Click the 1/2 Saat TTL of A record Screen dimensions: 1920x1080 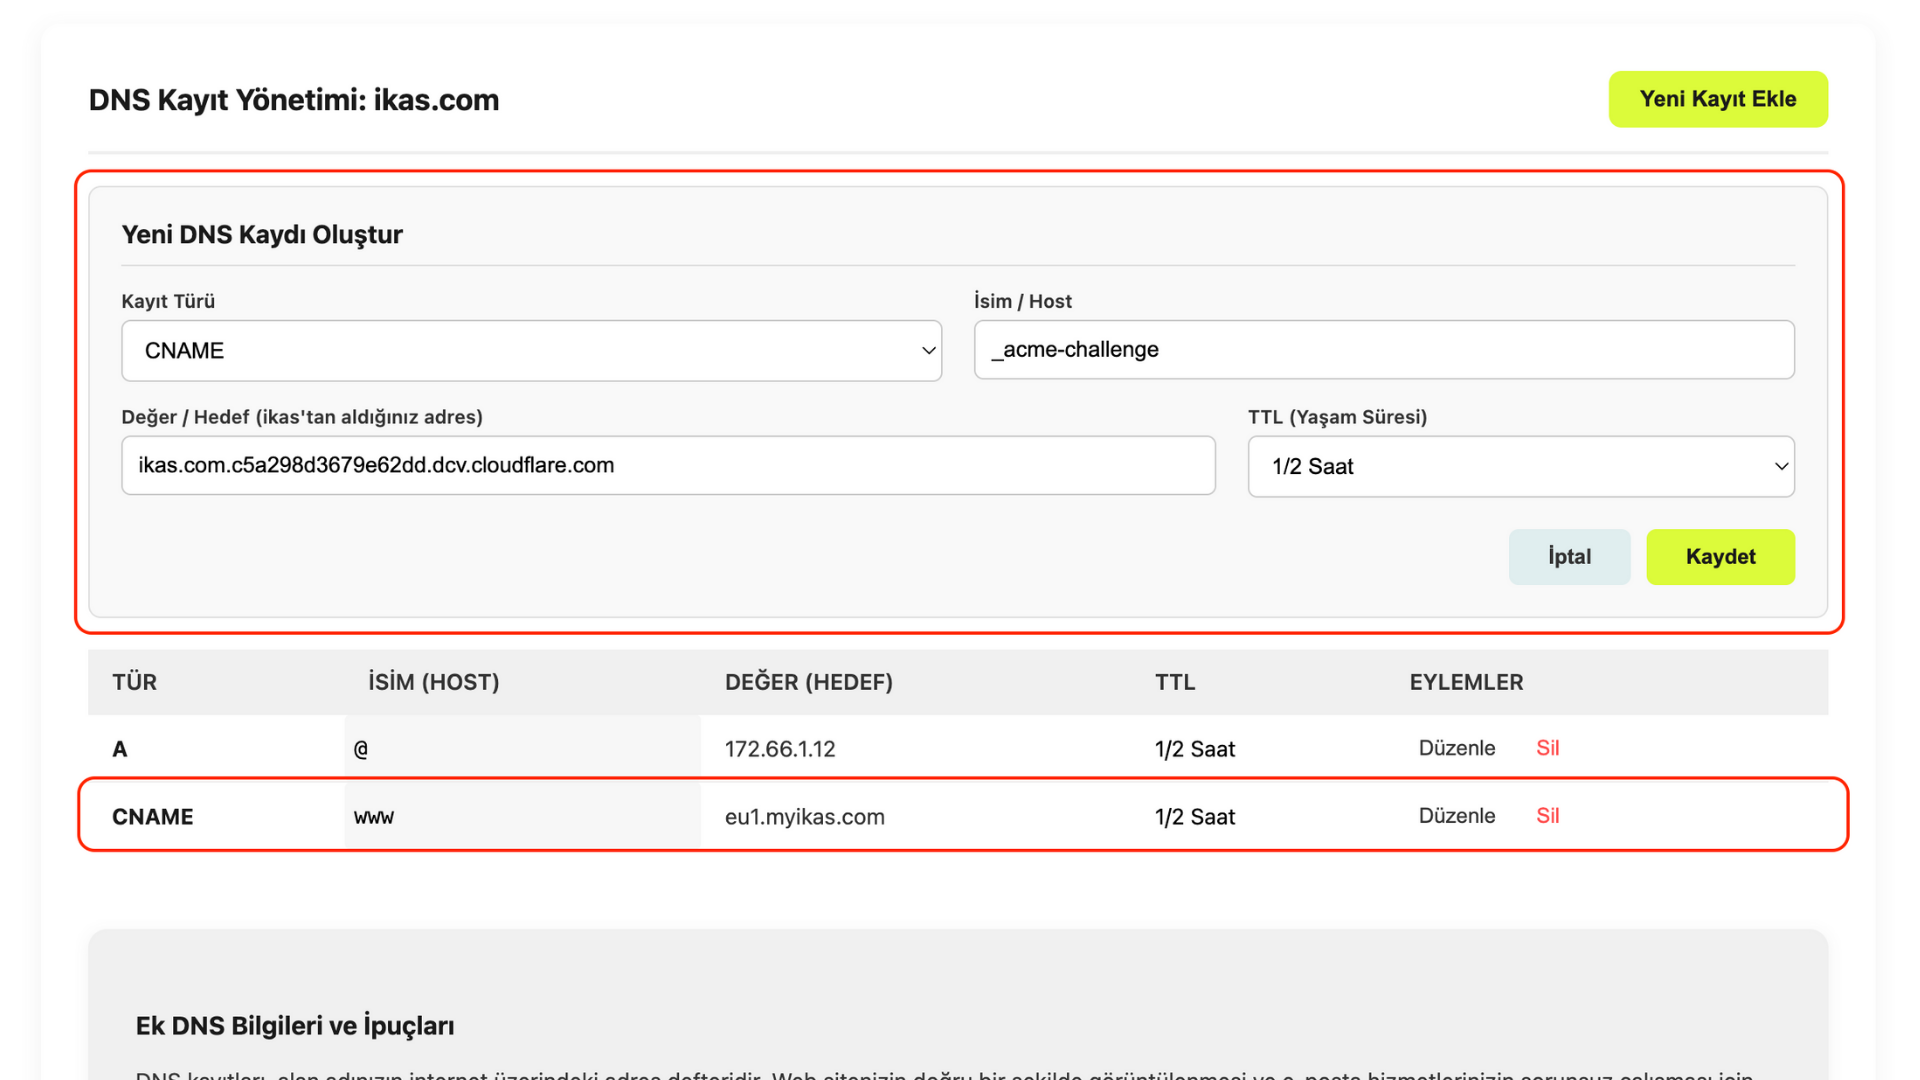(x=1195, y=749)
